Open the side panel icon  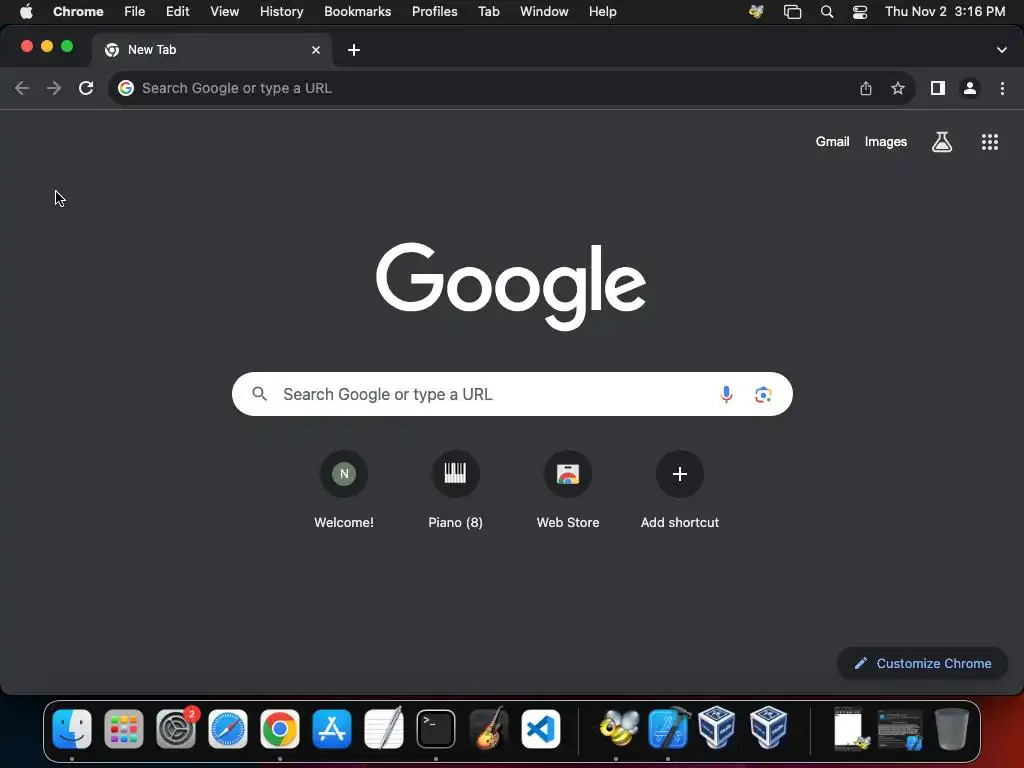pyautogui.click(x=938, y=88)
